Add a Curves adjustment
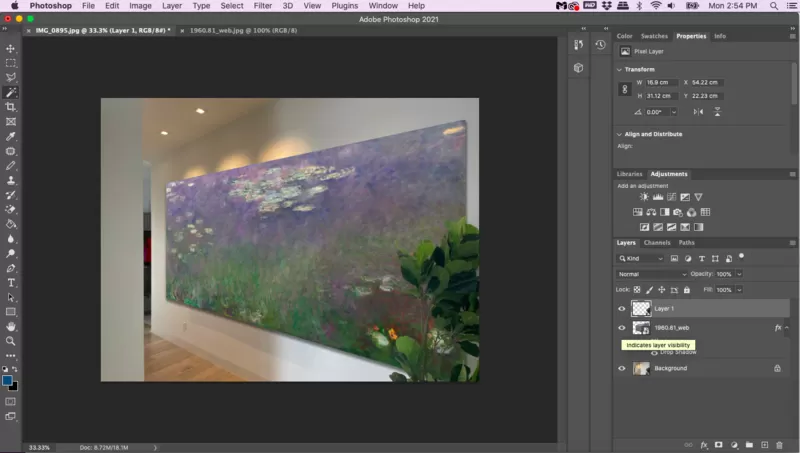This screenshot has width=800, height=453. pyautogui.click(x=671, y=197)
